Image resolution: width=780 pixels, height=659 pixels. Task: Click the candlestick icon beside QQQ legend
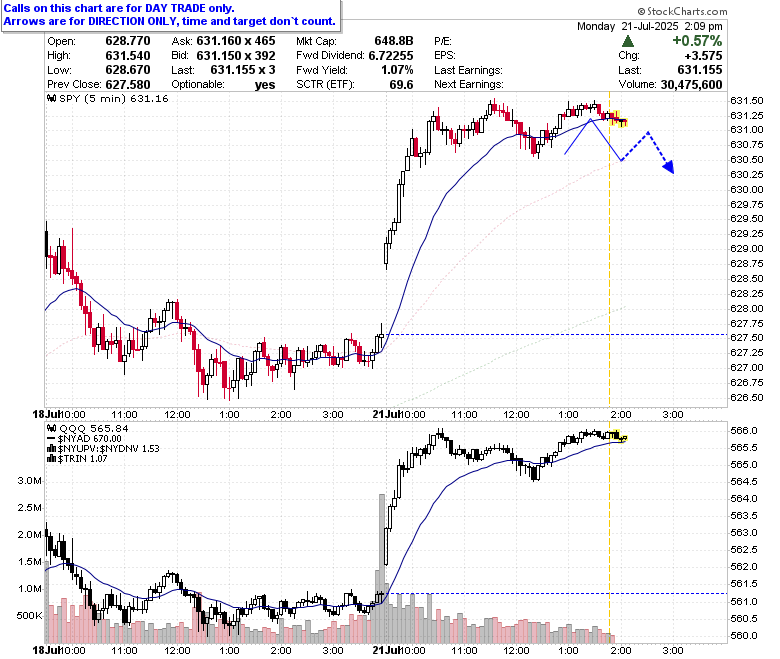[x=51, y=428]
